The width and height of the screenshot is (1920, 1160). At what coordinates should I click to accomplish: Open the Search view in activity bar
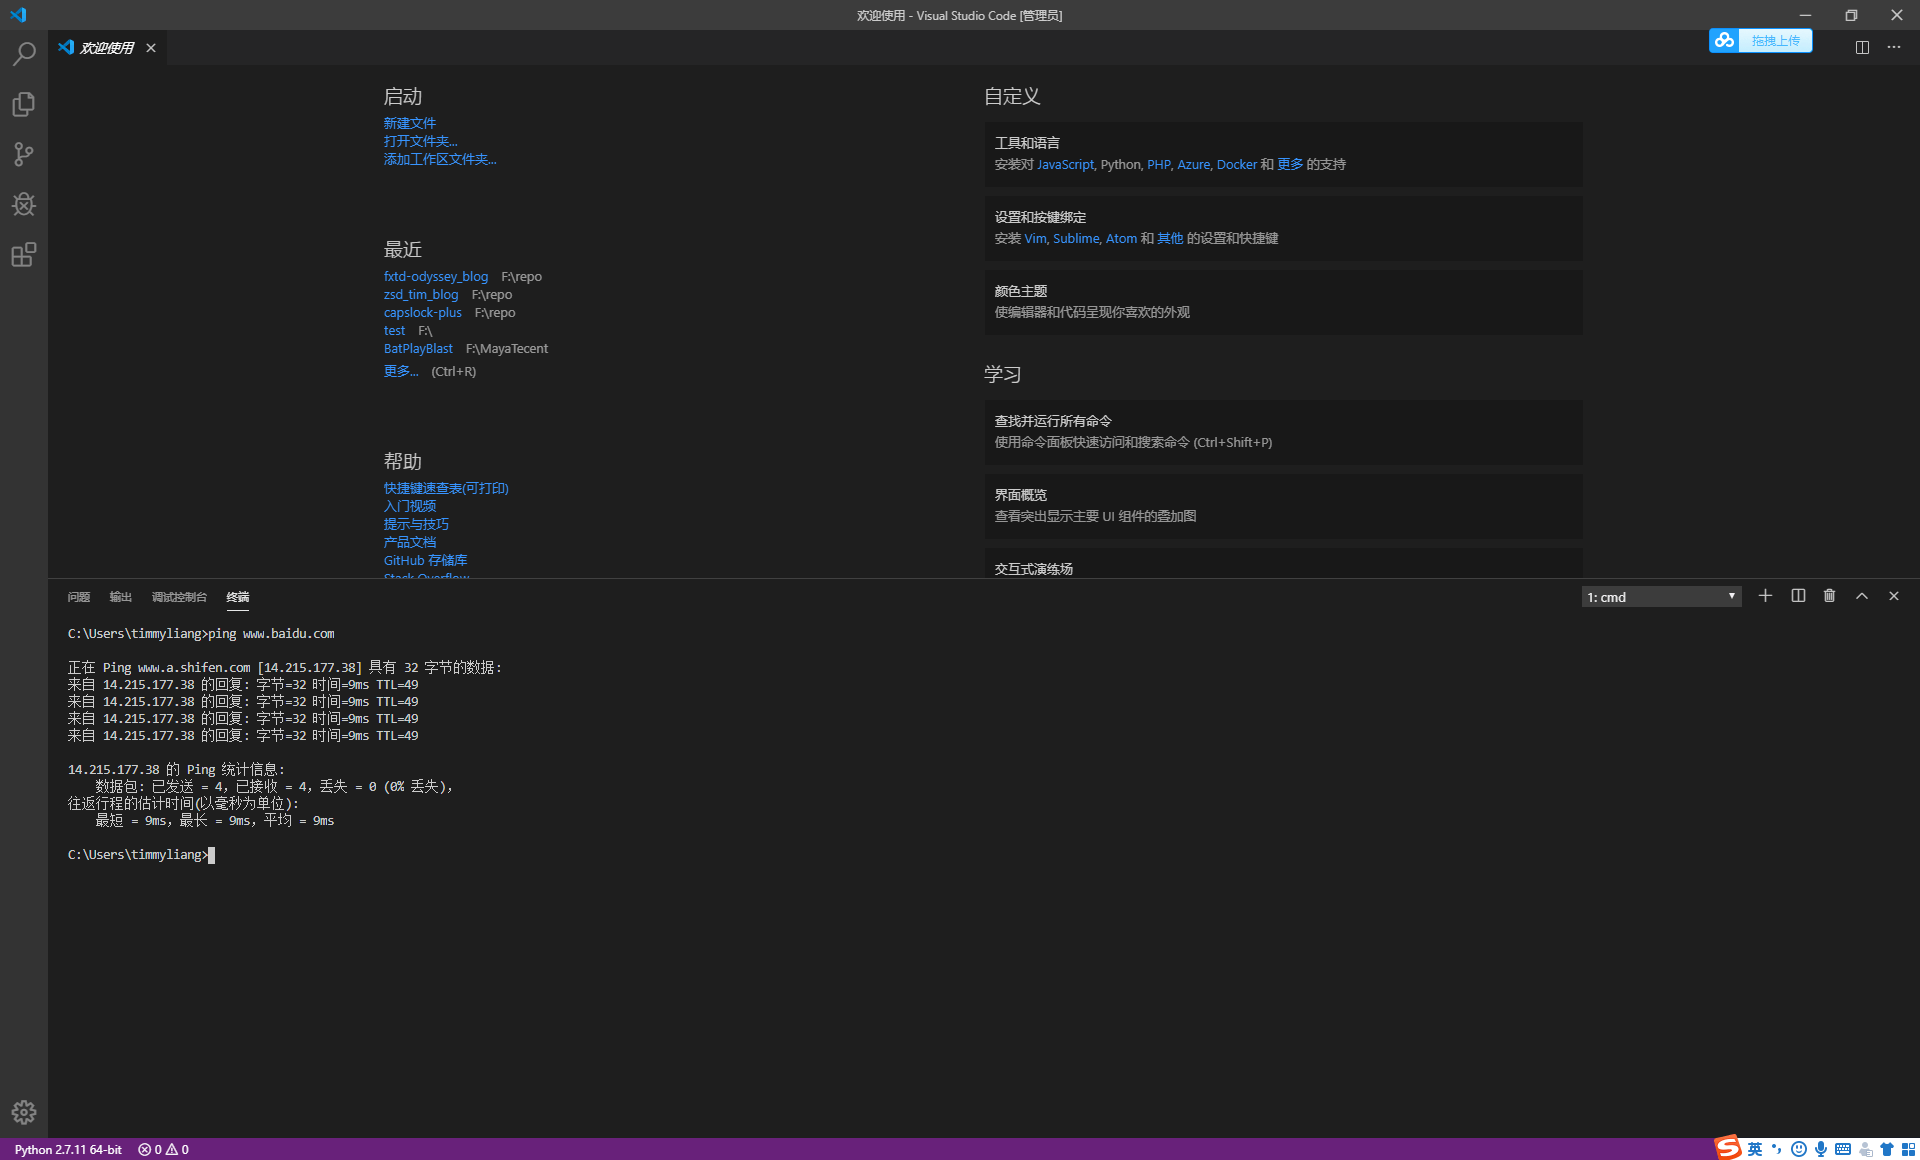pos(24,54)
